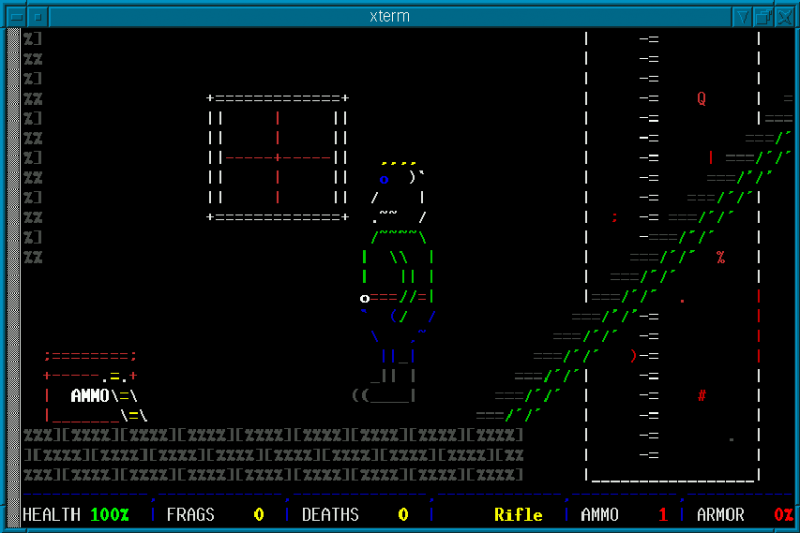Click the red % item in the shaft
Viewport: 800px width, 533px height.
(720, 257)
